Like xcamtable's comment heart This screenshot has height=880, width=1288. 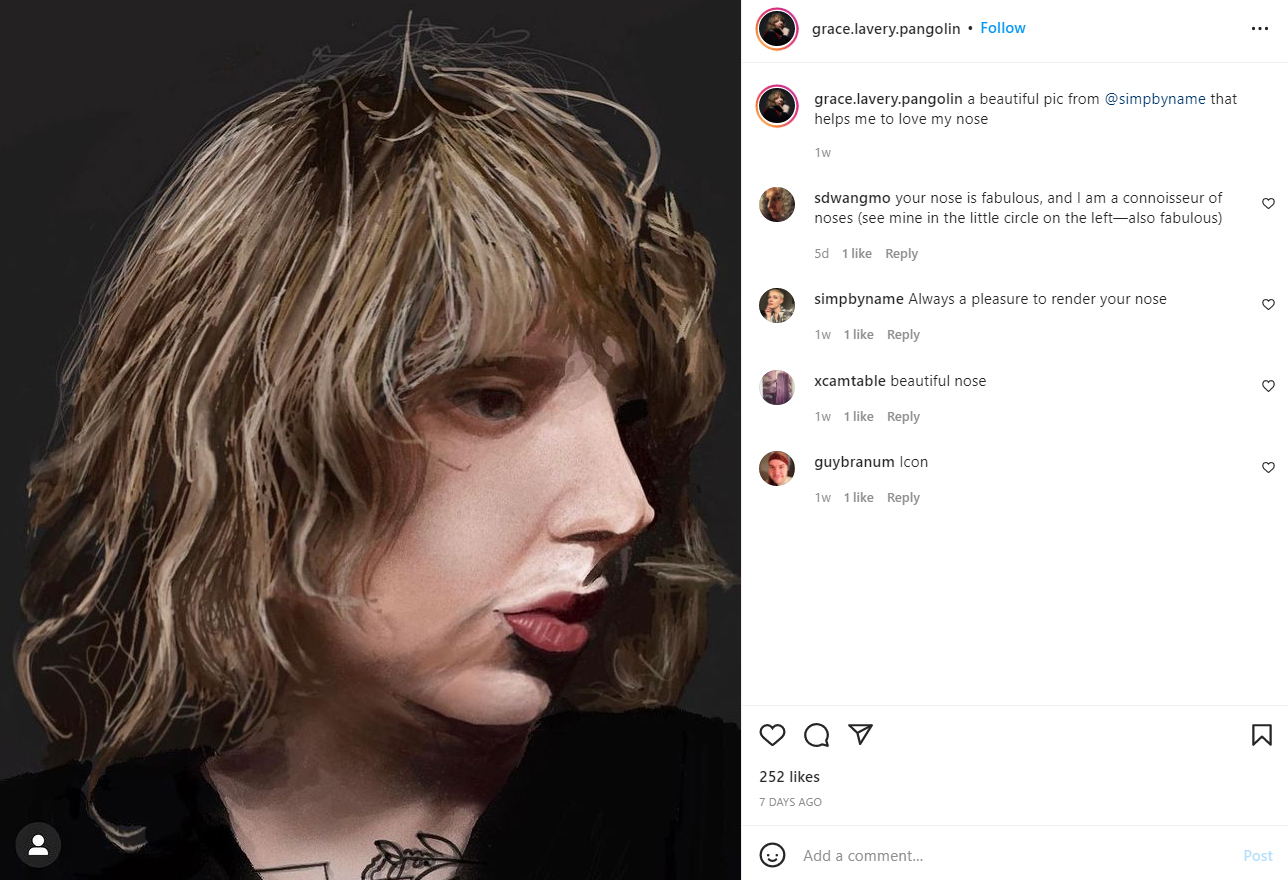point(1268,386)
